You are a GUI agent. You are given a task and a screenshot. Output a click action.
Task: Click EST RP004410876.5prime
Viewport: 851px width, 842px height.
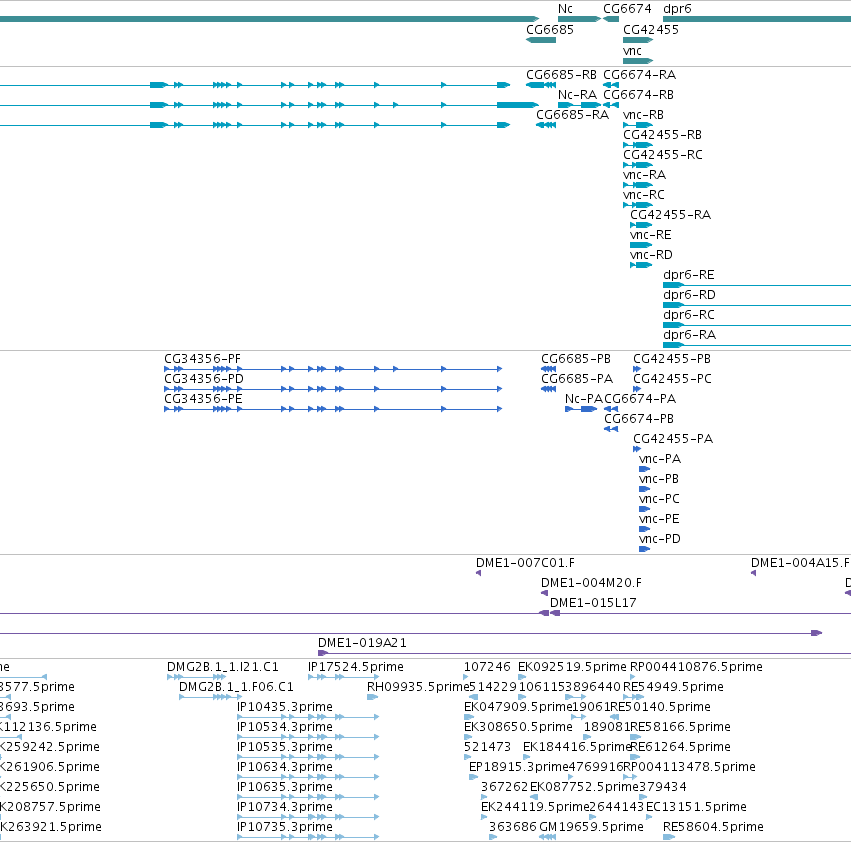696,667
